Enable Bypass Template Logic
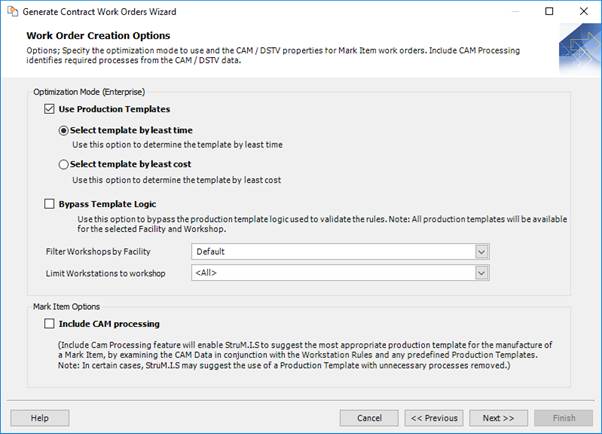Viewport: 602px width, 434px height. pyautogui.click(x=50, y=204)
